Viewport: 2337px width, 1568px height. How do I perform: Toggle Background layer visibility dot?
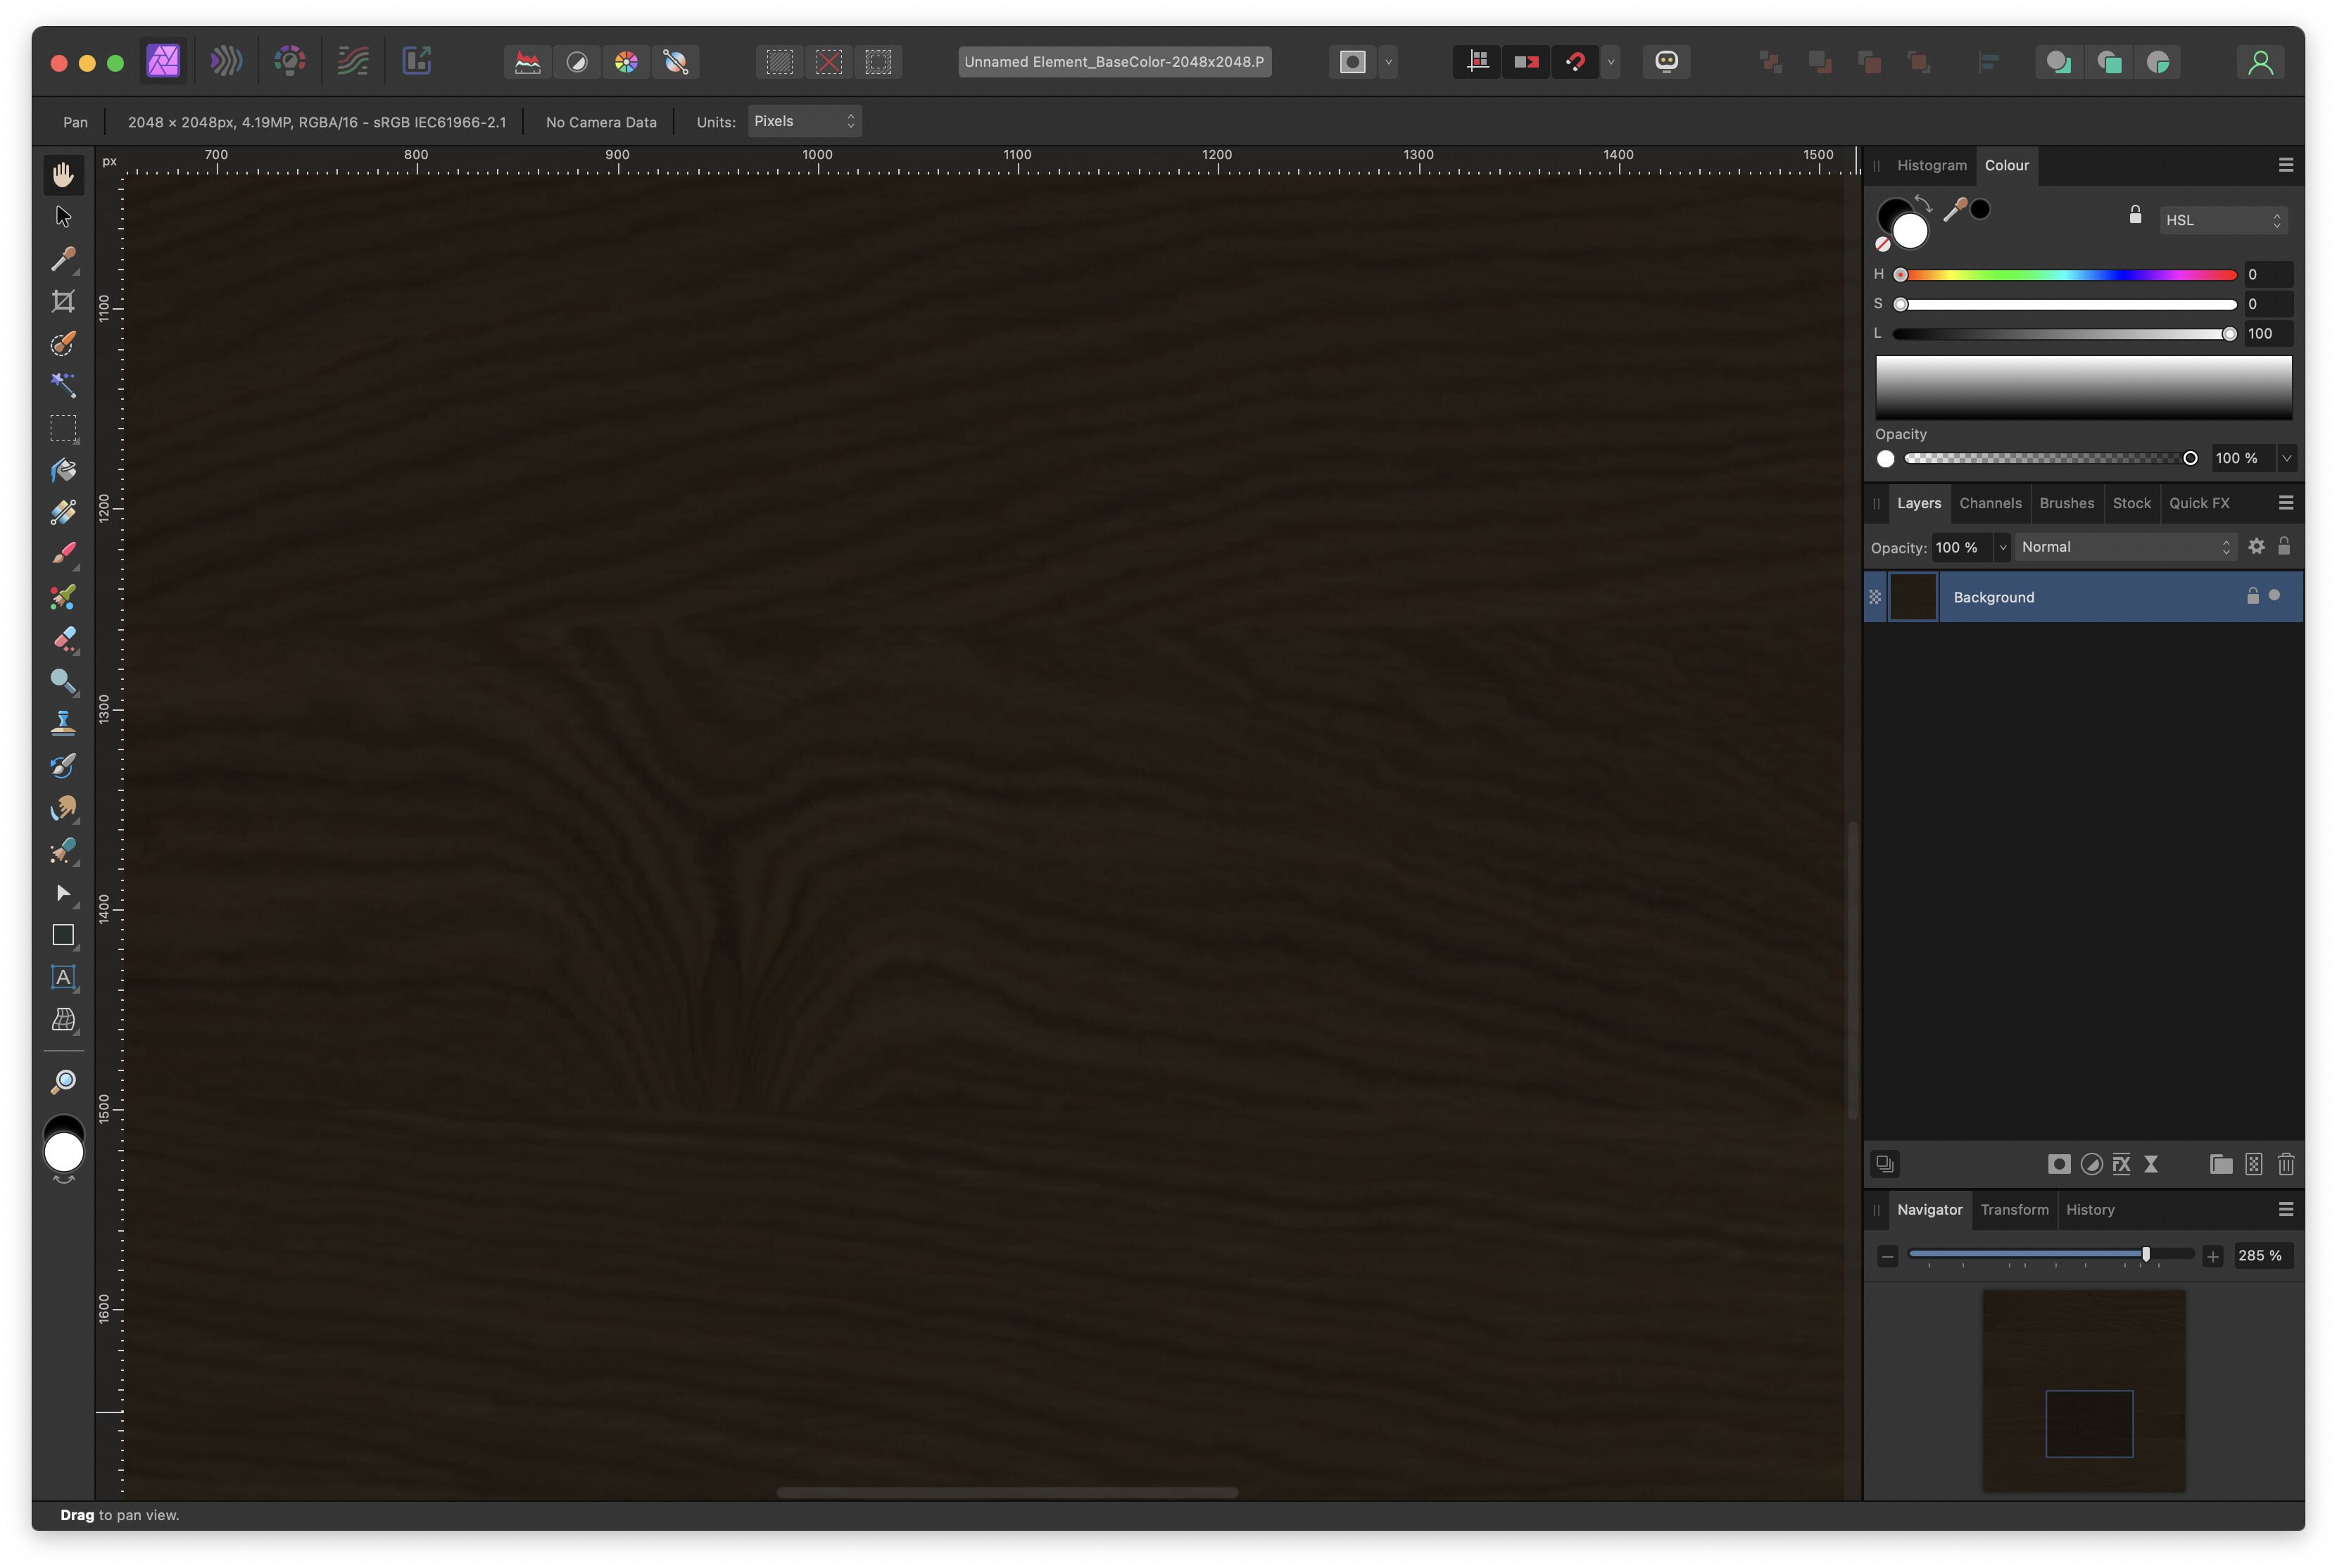pyautogui.click(x=2274, y=595)
